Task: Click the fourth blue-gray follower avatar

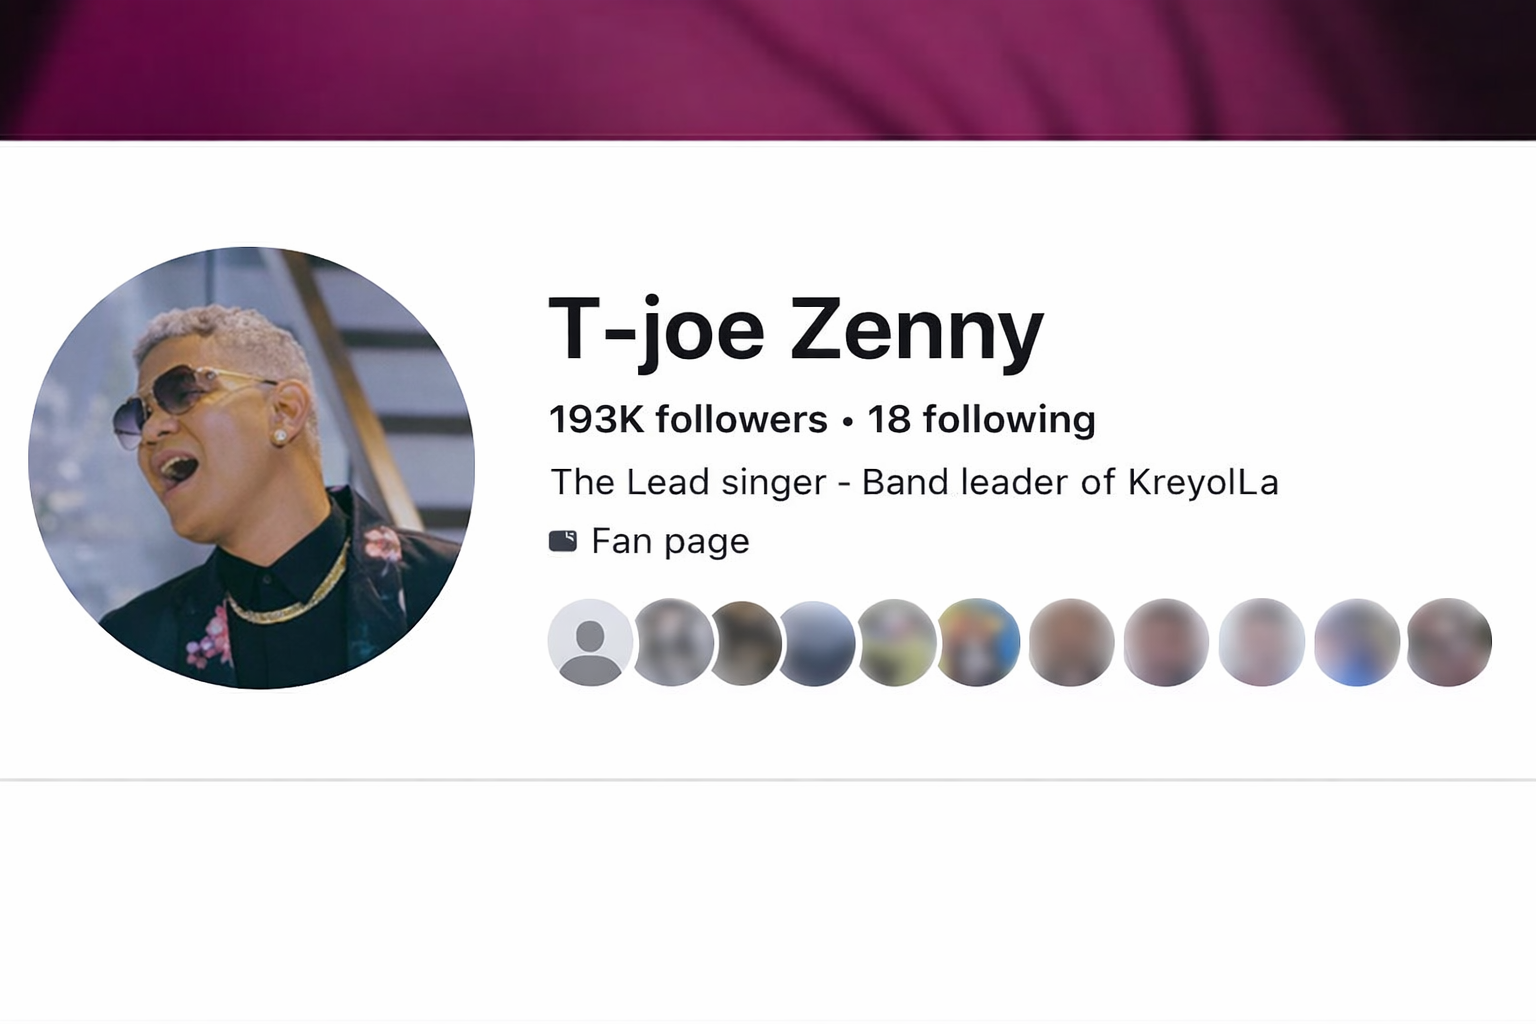Action: tap(818, 642)
